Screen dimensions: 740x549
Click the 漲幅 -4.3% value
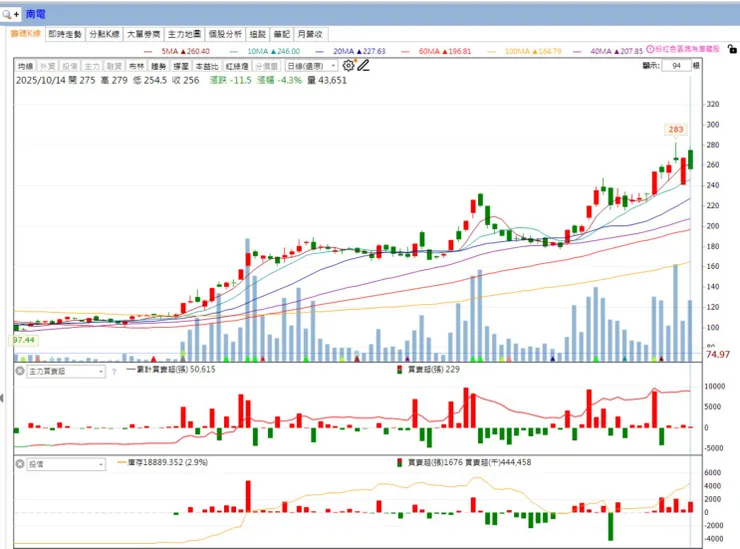pyautogui.click(x=279, y=80)
